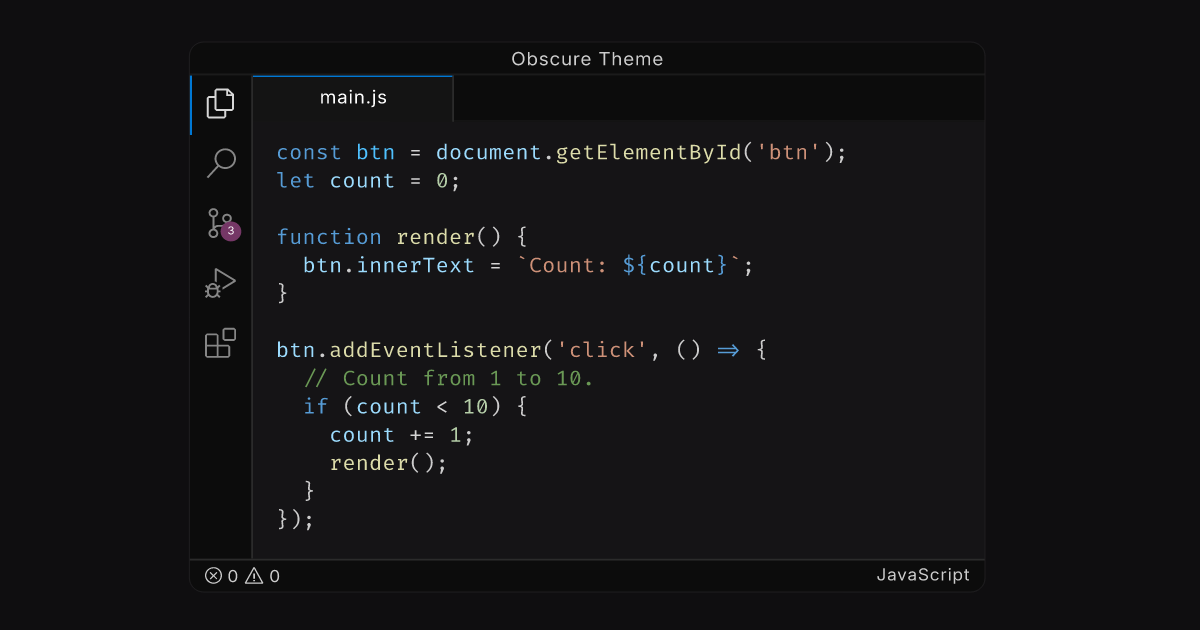Click the 'function' keyword
This screenshot has width=1200, height=630.
[329, 237]
